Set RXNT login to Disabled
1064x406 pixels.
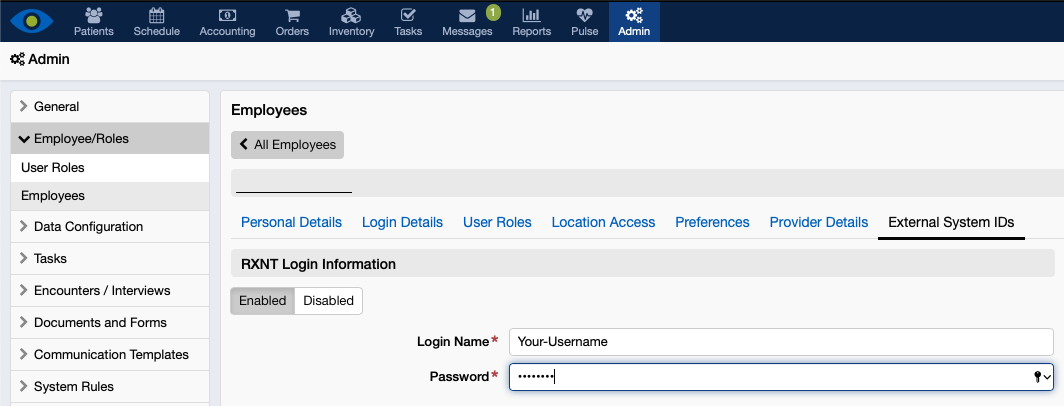pyautogui.click(x=328, y=301)
